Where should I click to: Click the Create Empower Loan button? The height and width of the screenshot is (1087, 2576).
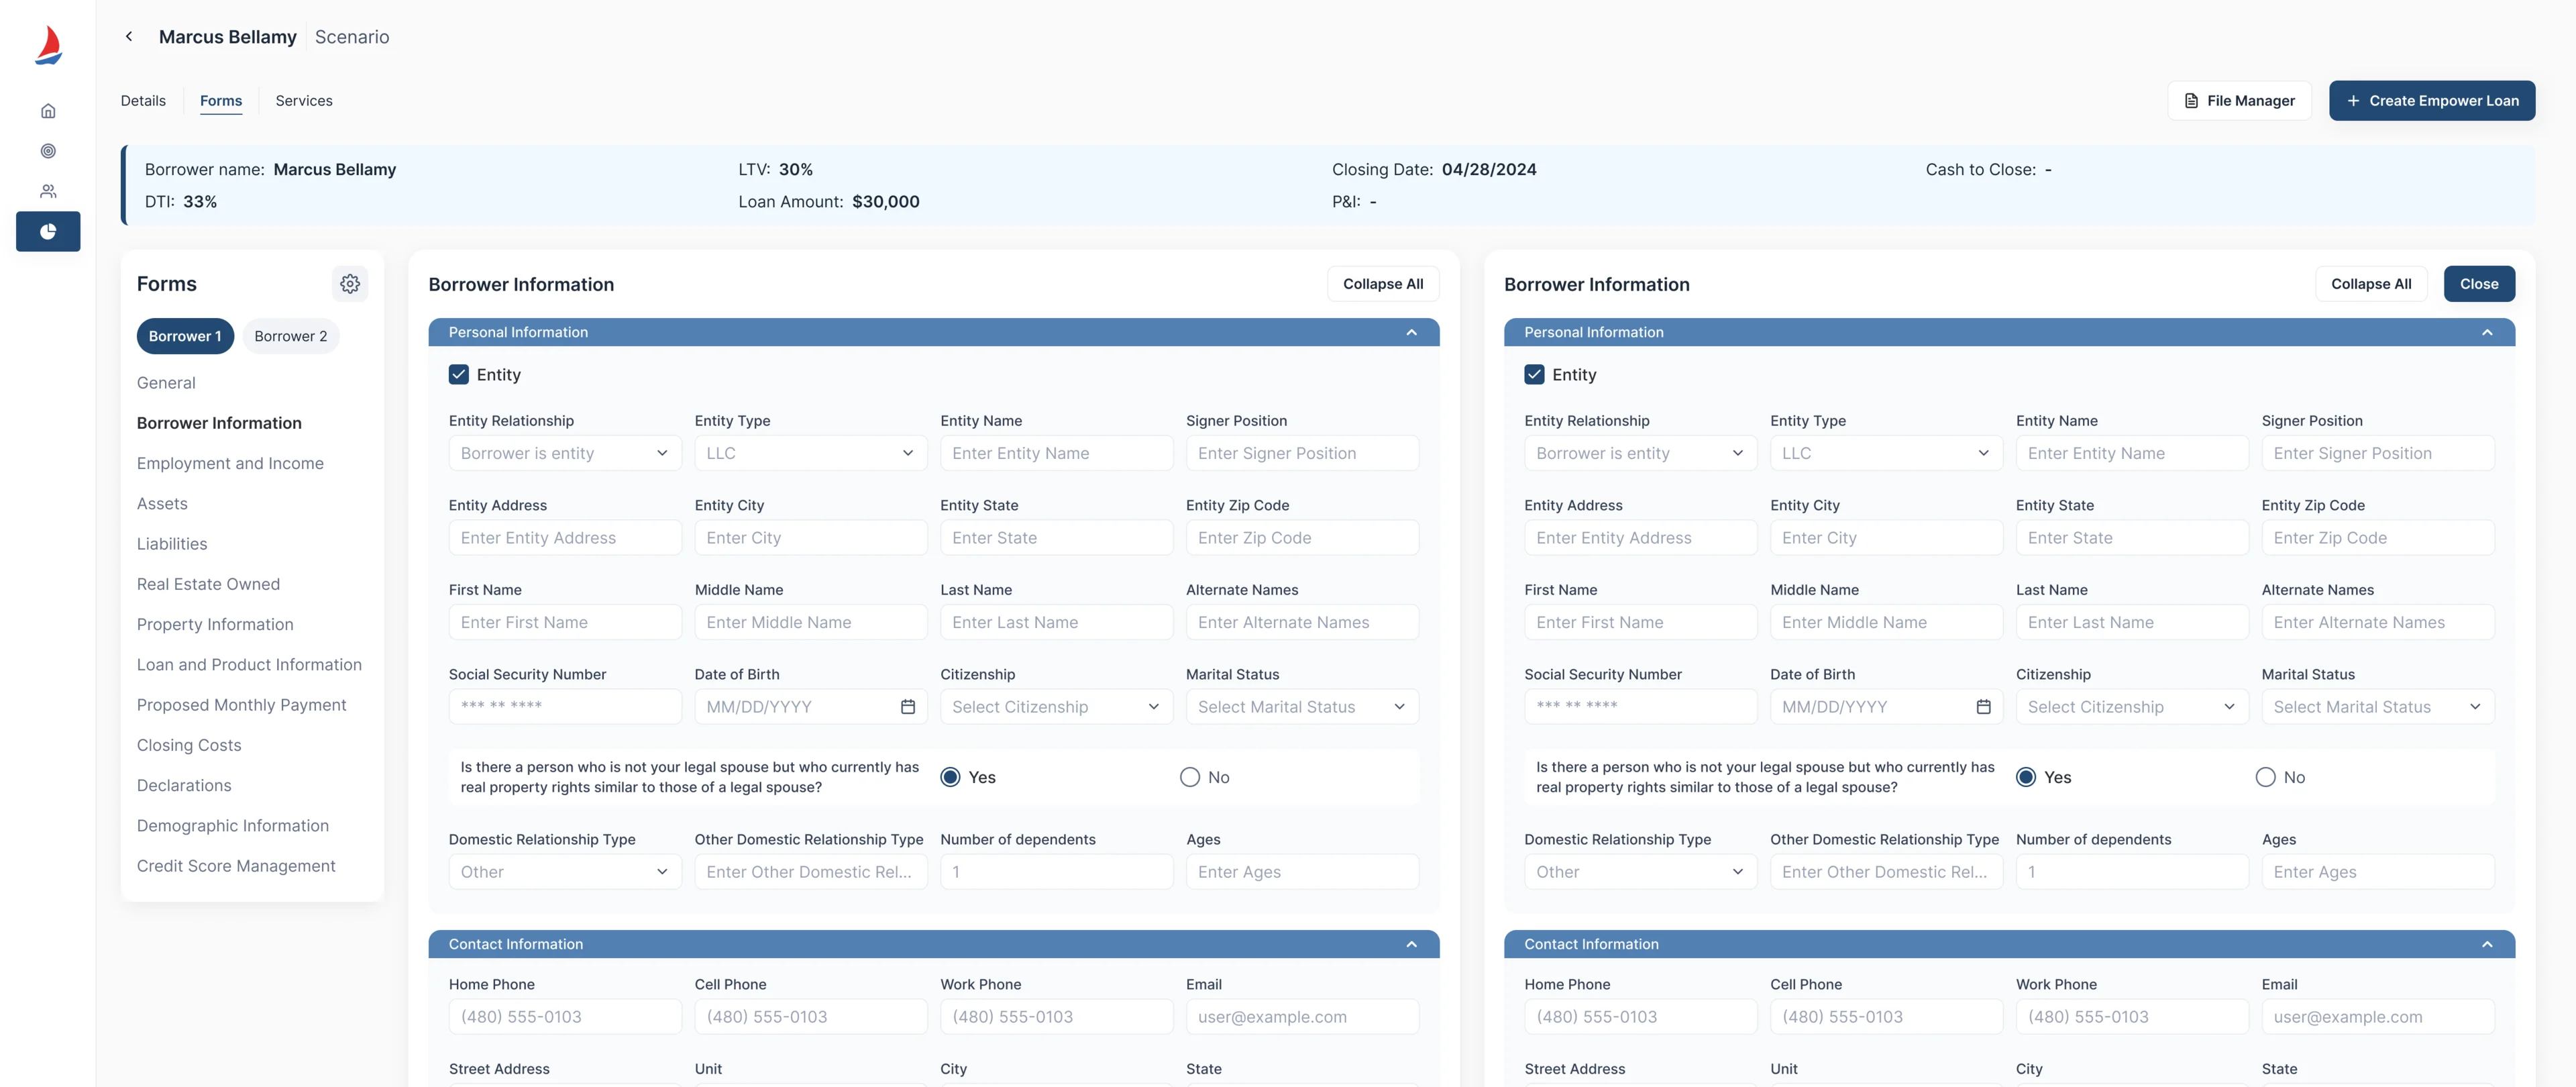(2431, 101)
